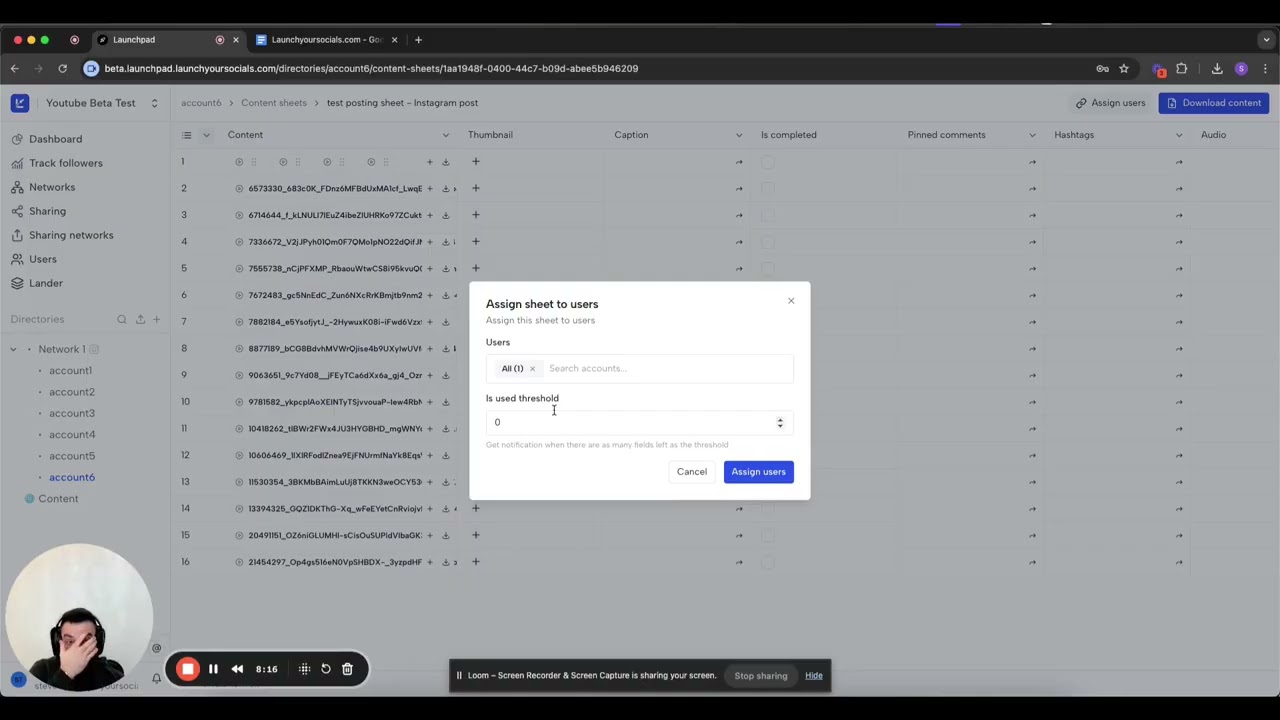
Task: Select account3 in the directory tree
Action: point(71,413)
